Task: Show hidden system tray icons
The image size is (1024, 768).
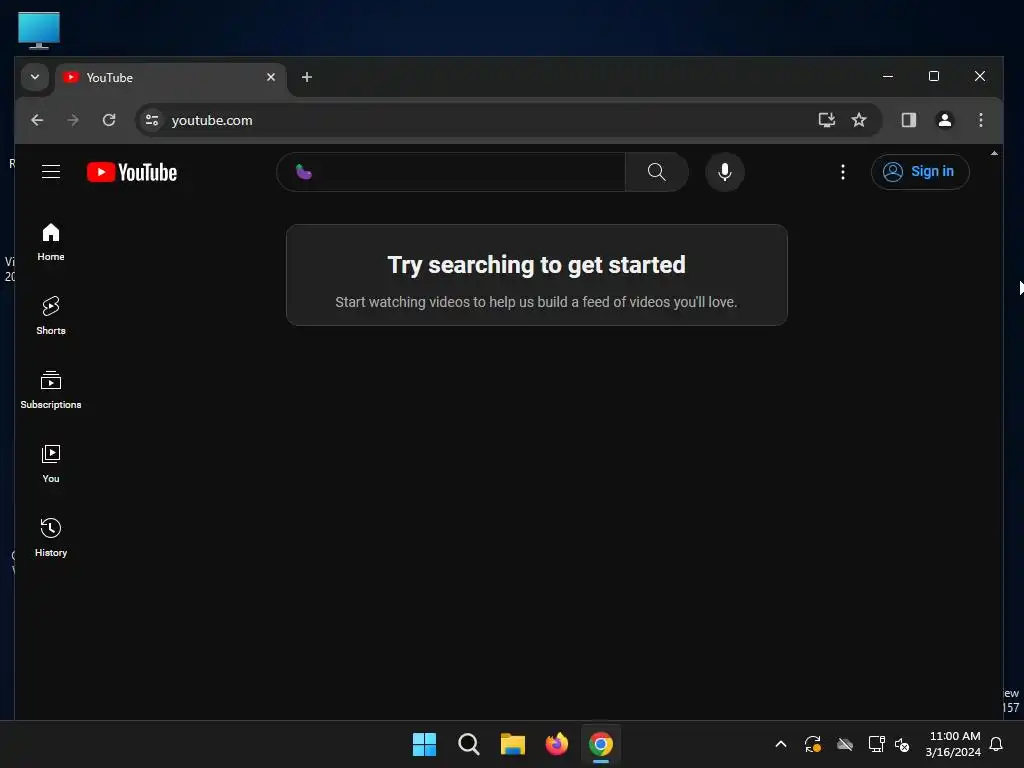Action: click(x=780, y=744)
